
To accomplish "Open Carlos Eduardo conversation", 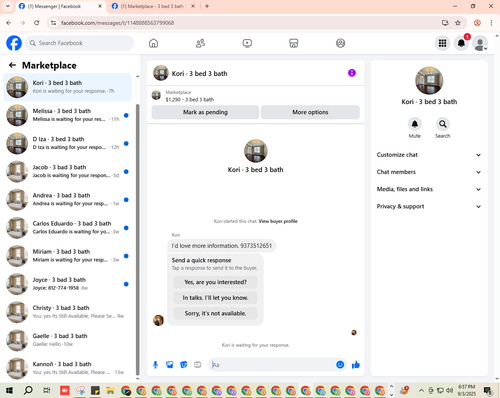I will (67, 228).
